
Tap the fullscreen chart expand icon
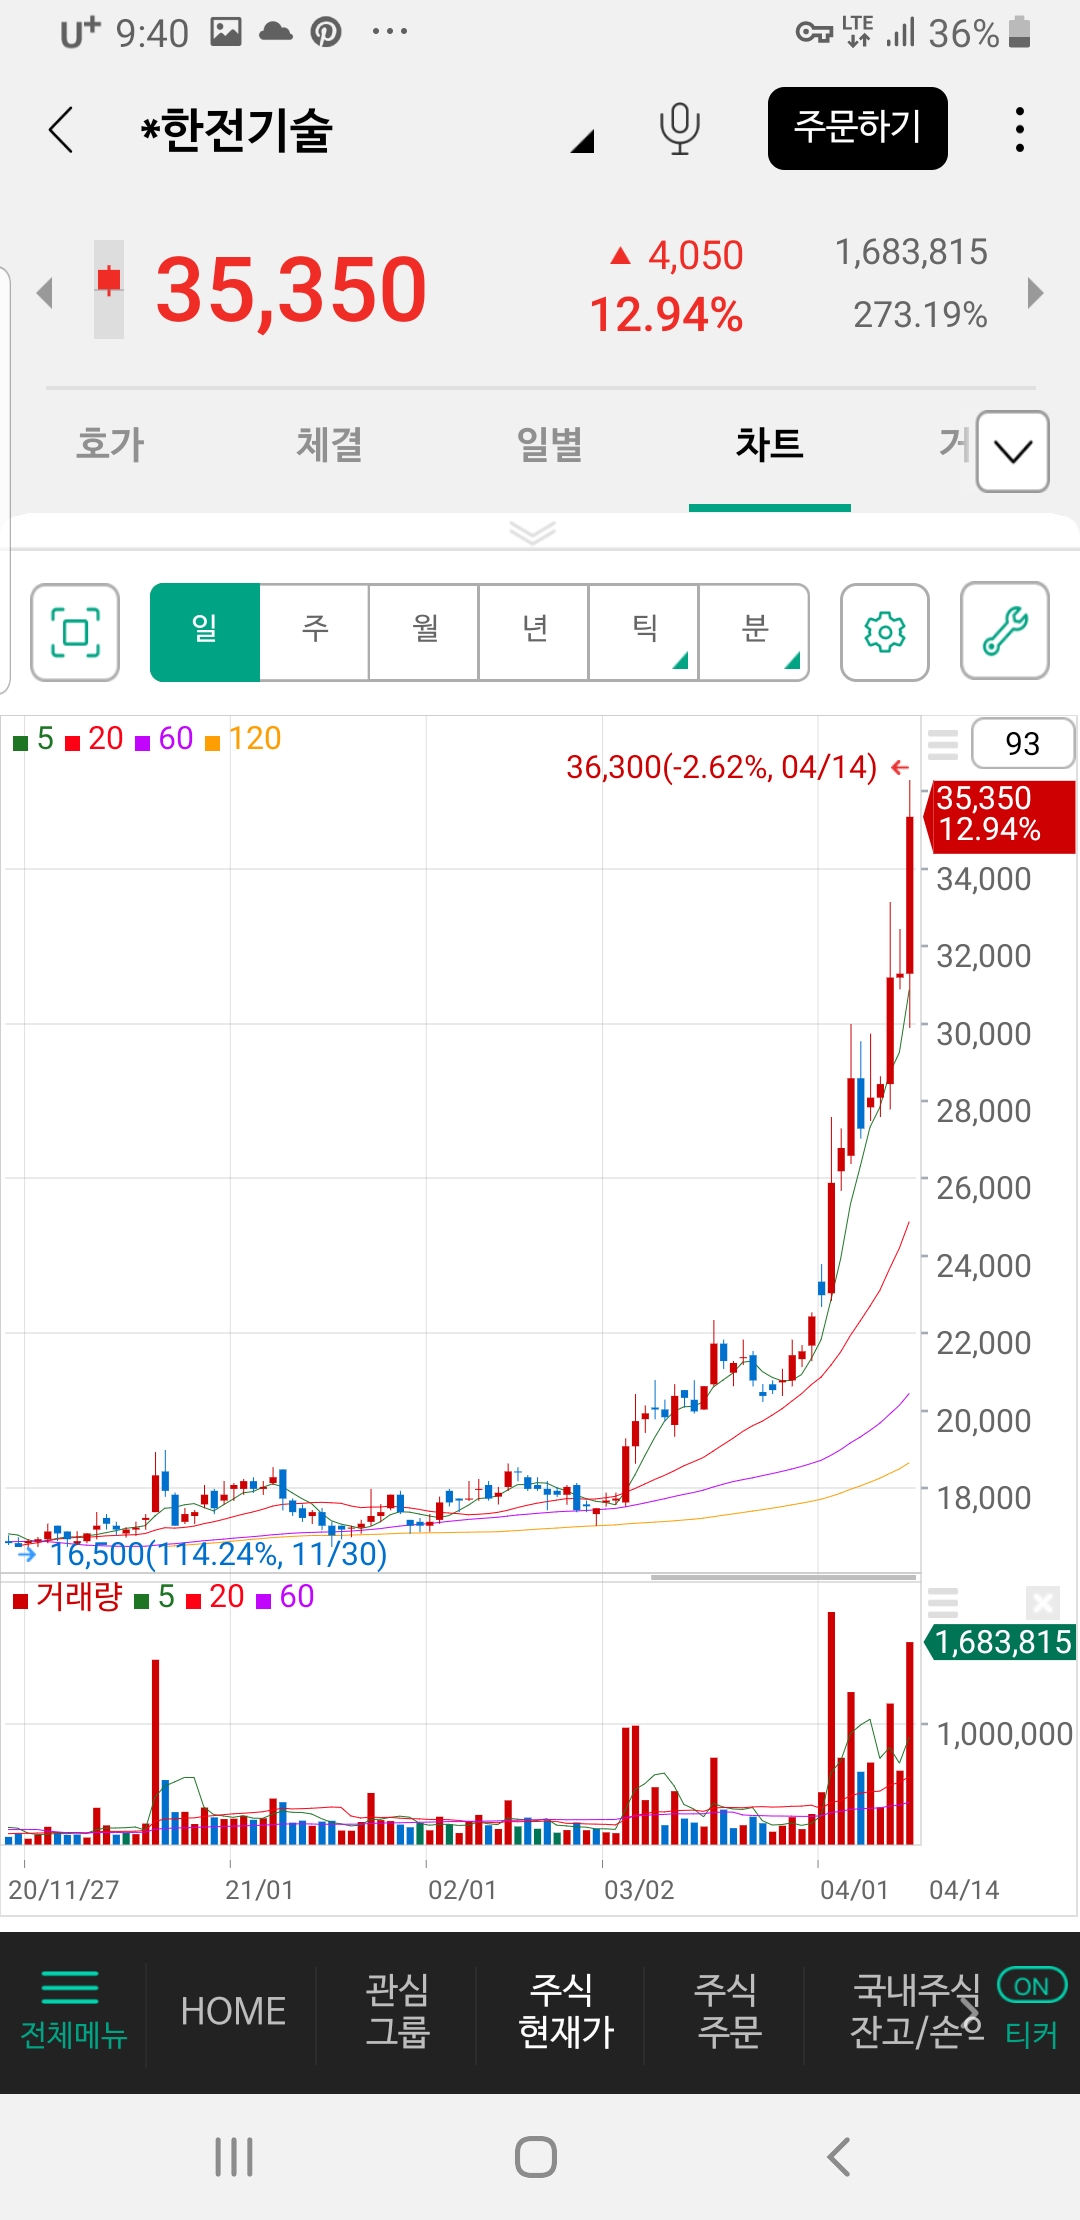[75, 633]
